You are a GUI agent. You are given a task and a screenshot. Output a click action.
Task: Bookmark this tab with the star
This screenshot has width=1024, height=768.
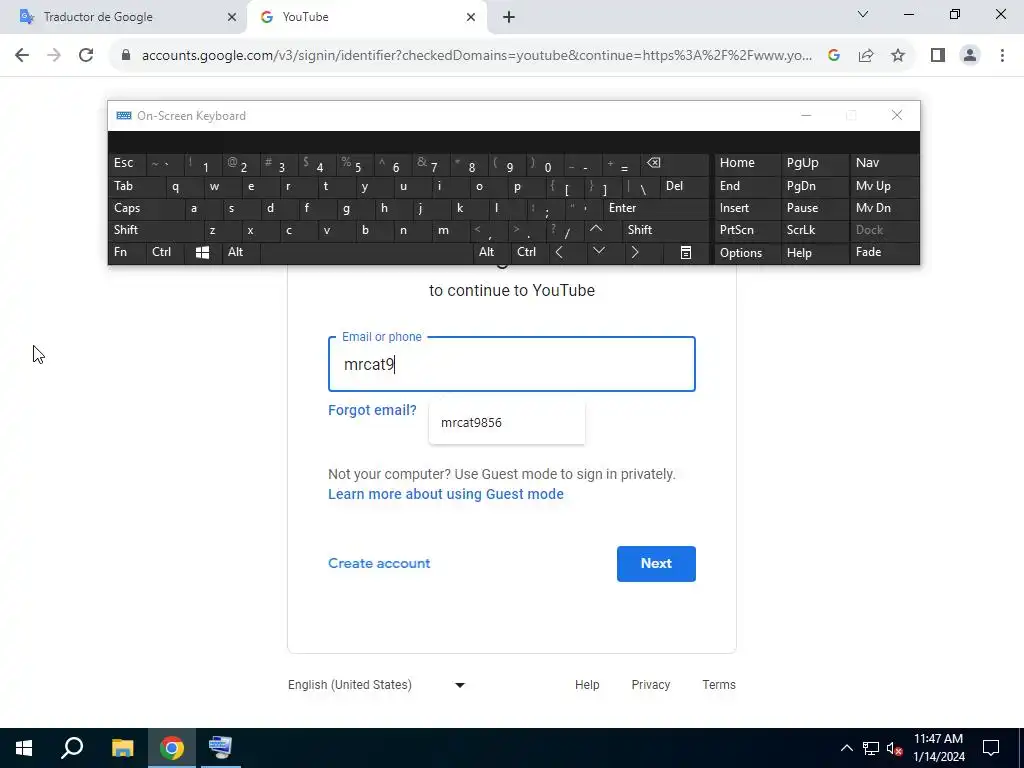point(898,55)
